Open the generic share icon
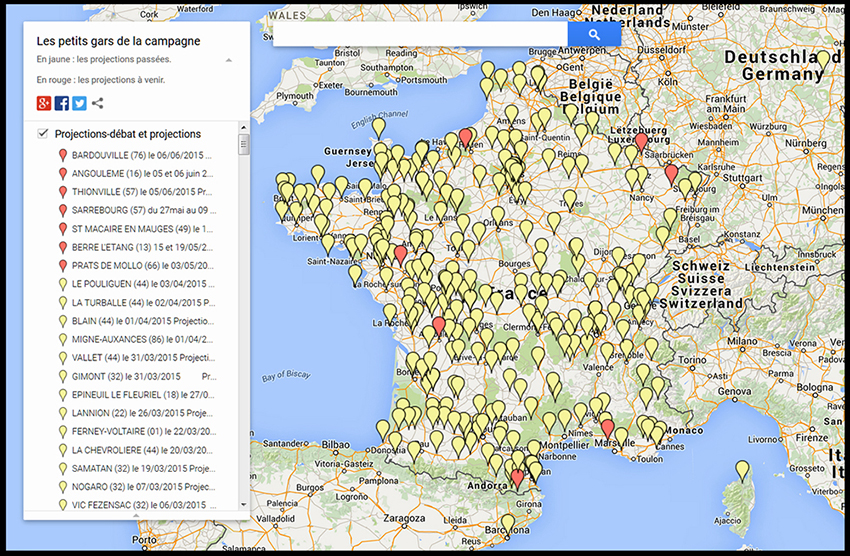Viewport: 850px width, 556px height. click(97, 103)
